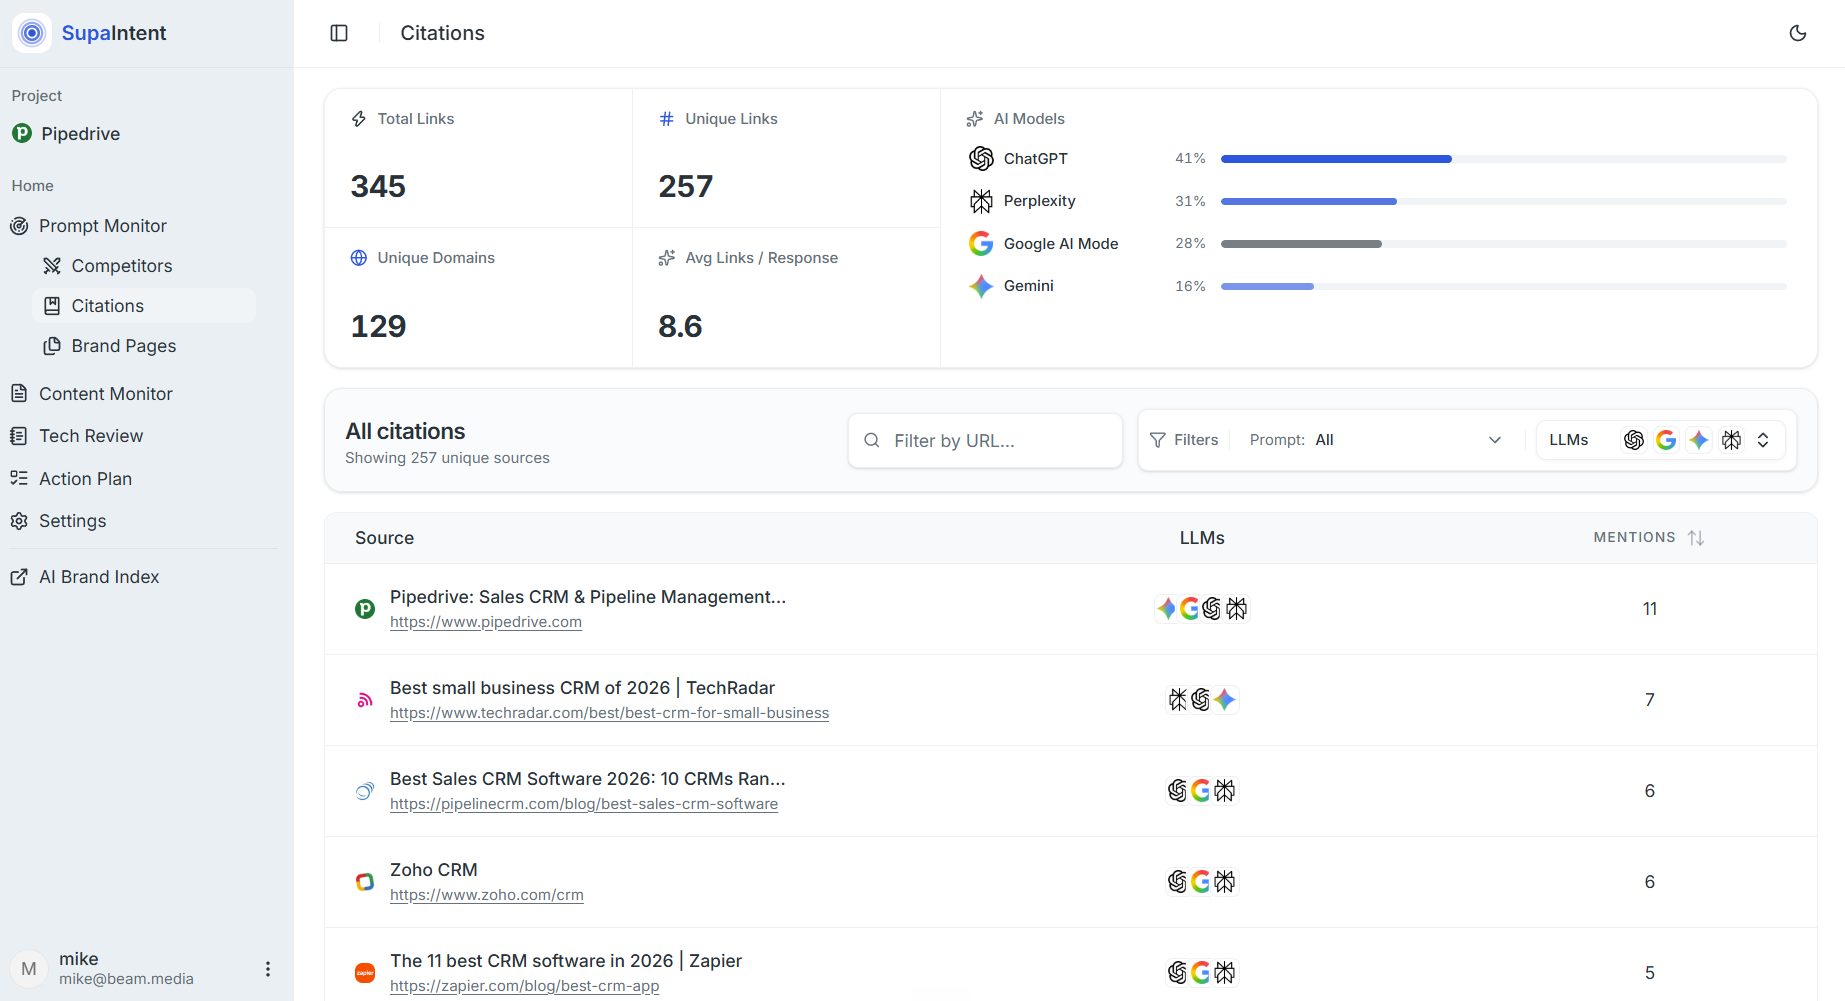1845x1001 pixels.
Task: Click Perplexity icon in TechRadar row
Action: pyautogui.click(x=1178, y=700)
